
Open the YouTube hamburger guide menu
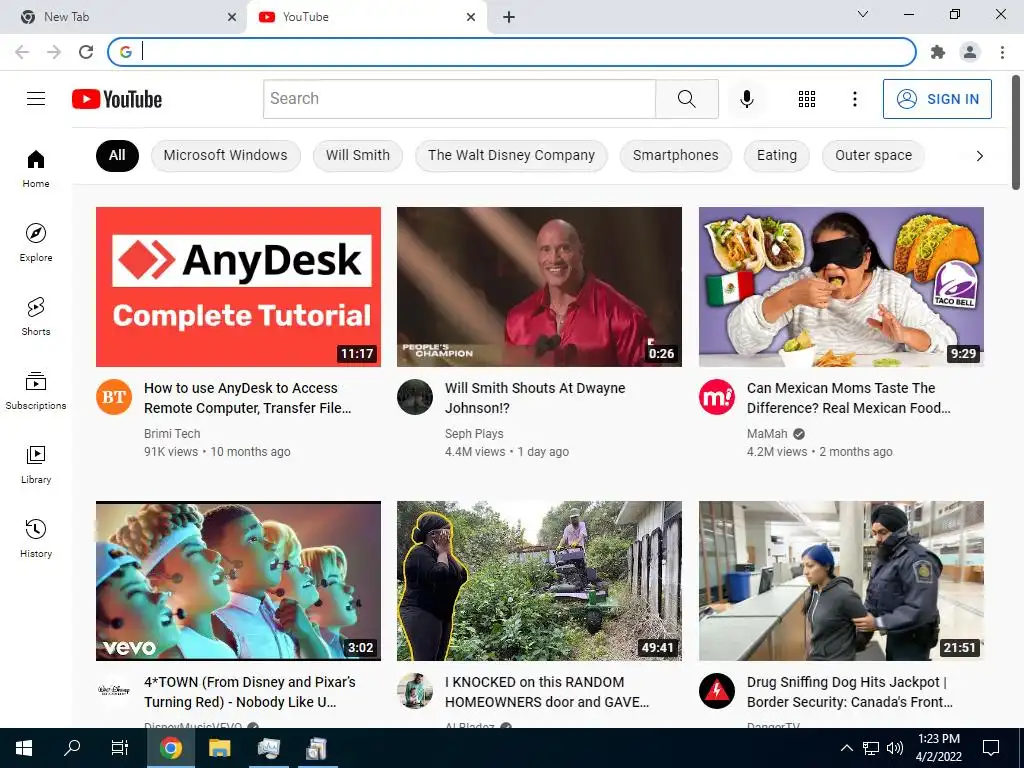pos(36,99)
